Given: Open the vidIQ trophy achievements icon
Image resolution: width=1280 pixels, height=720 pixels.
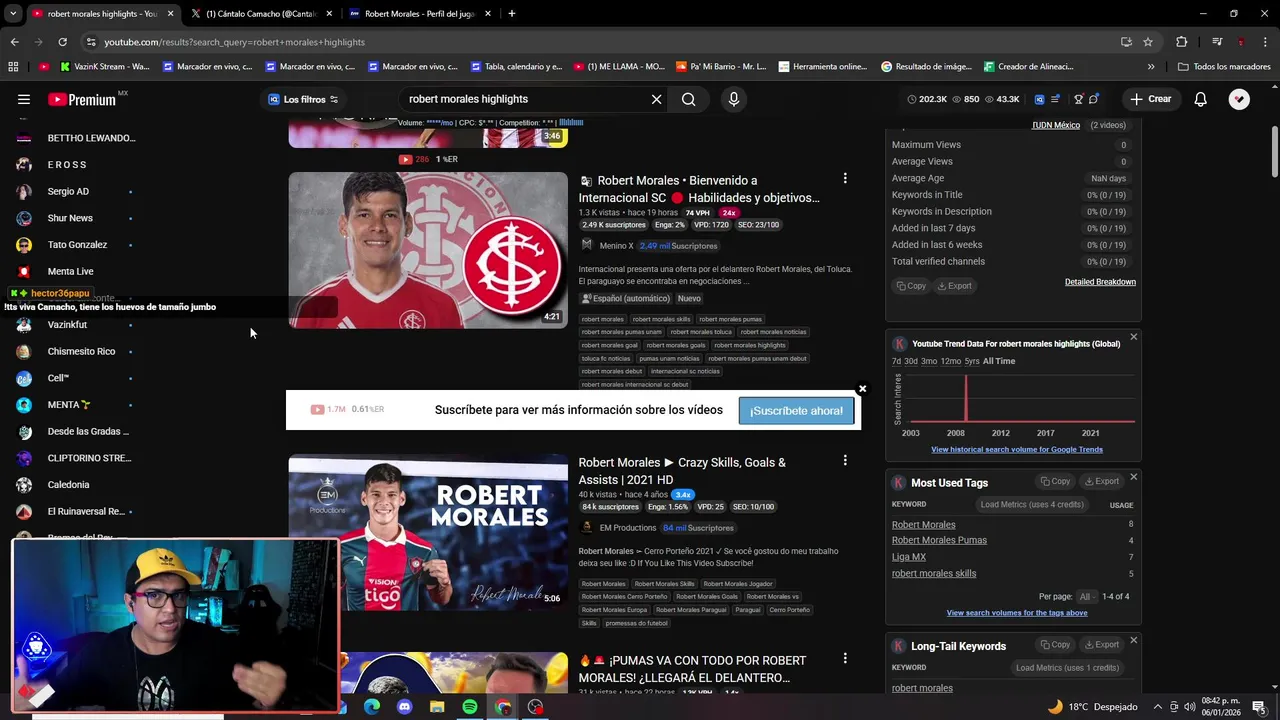Looking at the screenshot, I should tap(1079, 99).
